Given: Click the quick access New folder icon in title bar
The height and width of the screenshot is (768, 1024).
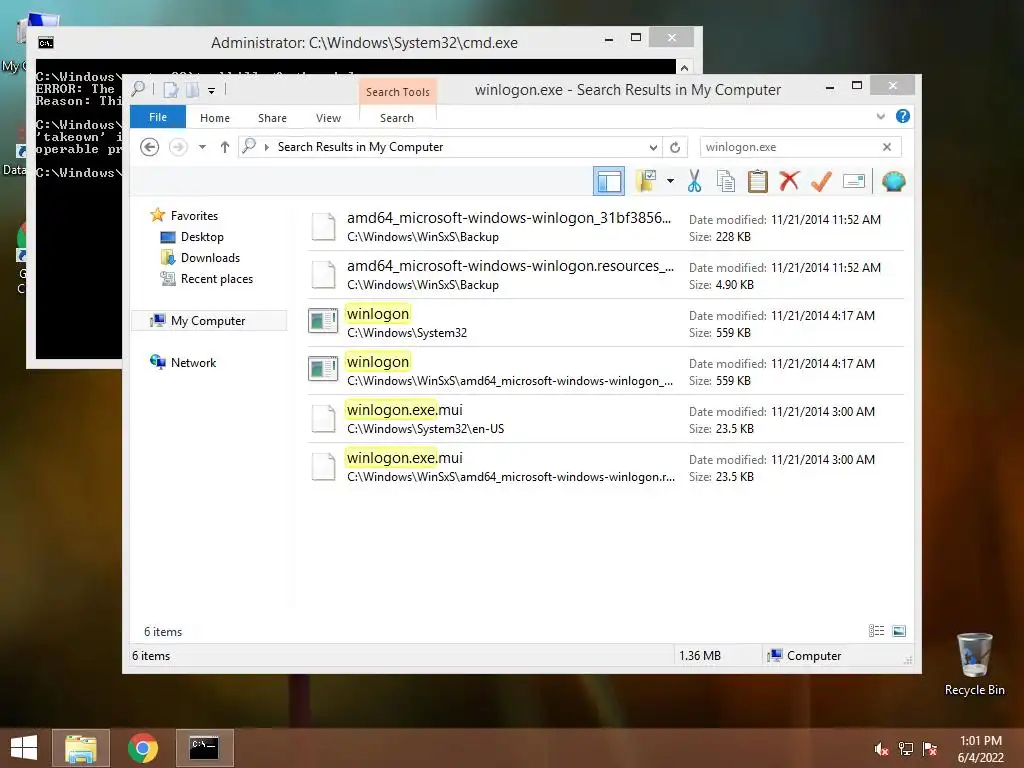Looking at the screenshot, I should 193,90.
